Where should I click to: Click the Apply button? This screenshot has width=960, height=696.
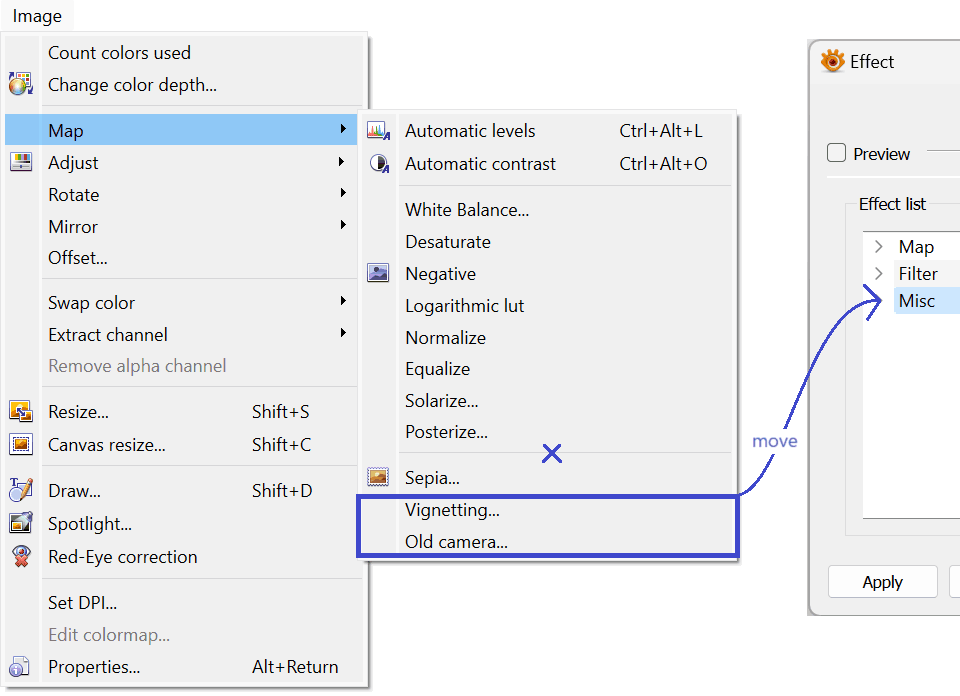pos(883,582)
